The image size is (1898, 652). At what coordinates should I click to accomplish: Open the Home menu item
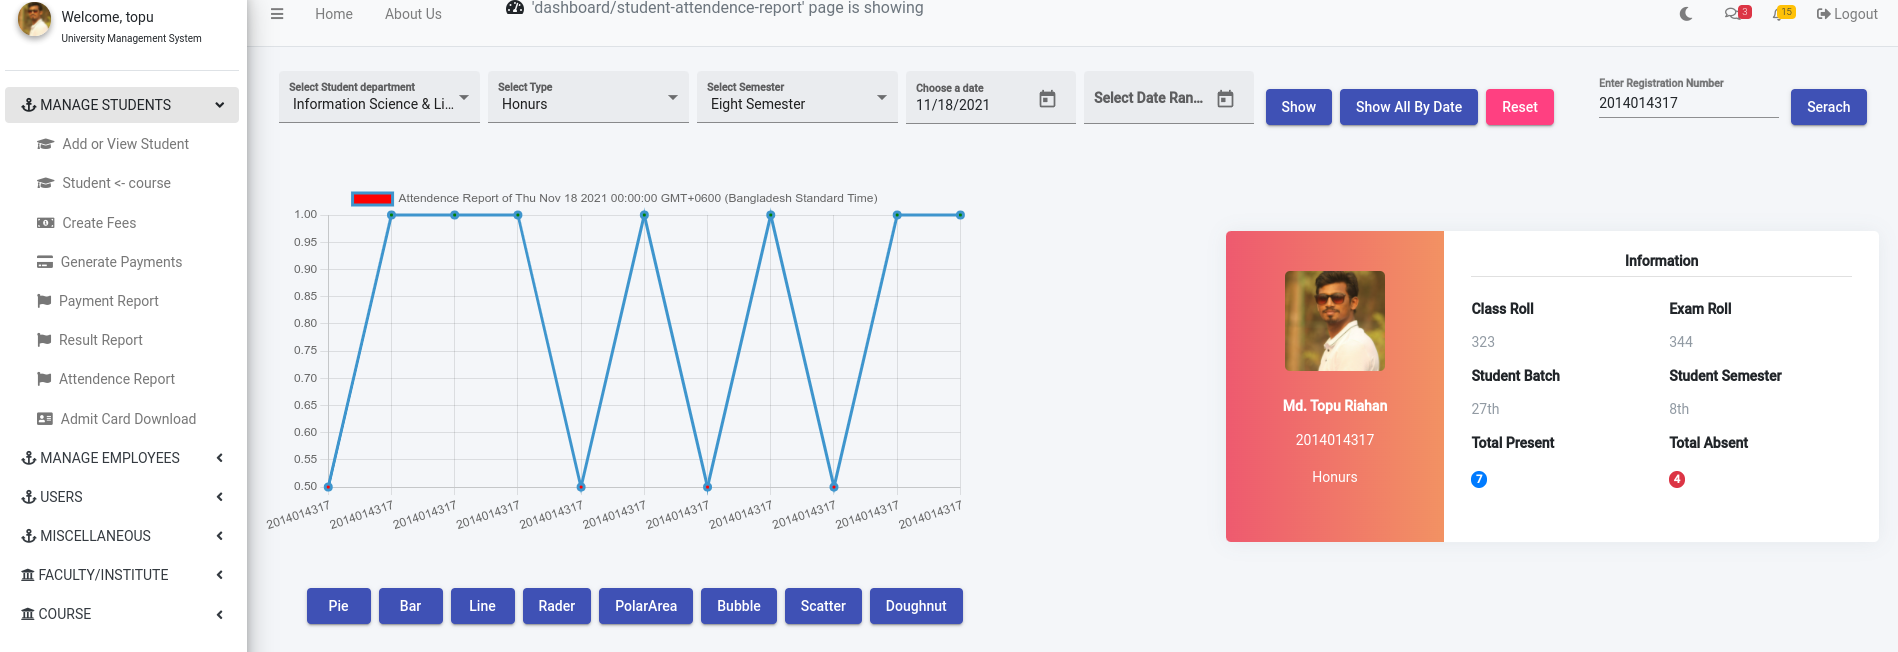click(334, 14)
